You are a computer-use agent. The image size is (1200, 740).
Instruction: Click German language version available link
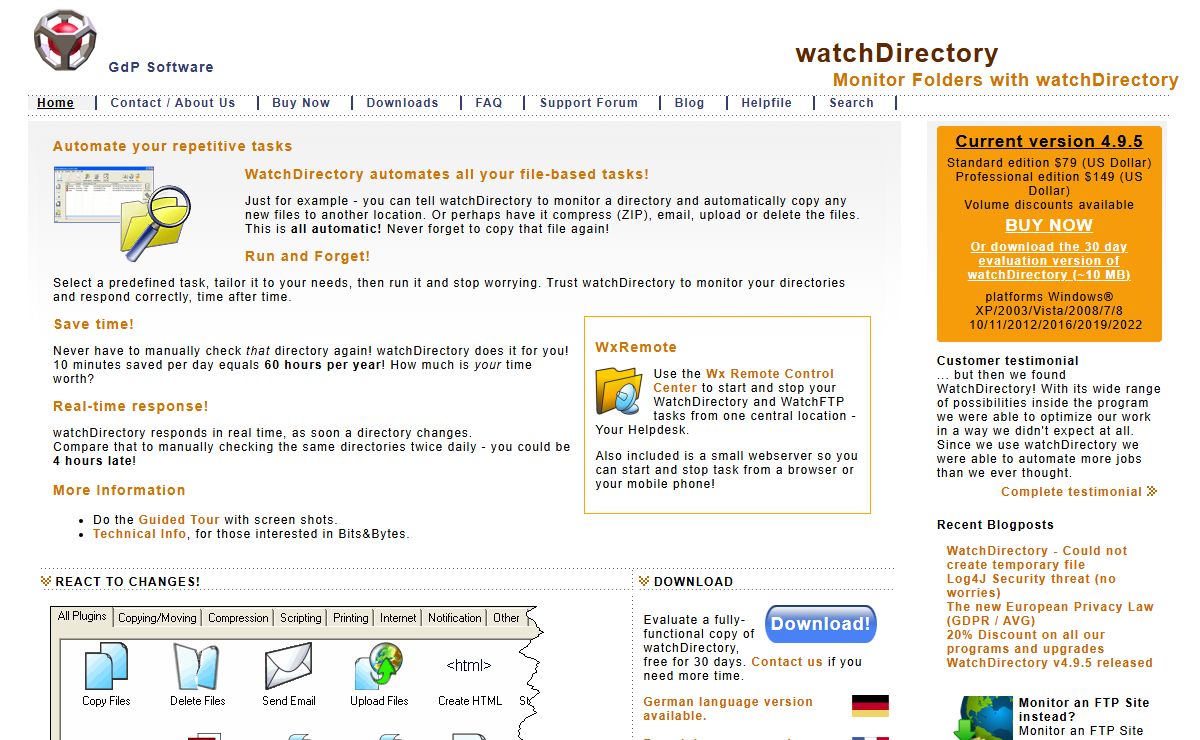728,708
